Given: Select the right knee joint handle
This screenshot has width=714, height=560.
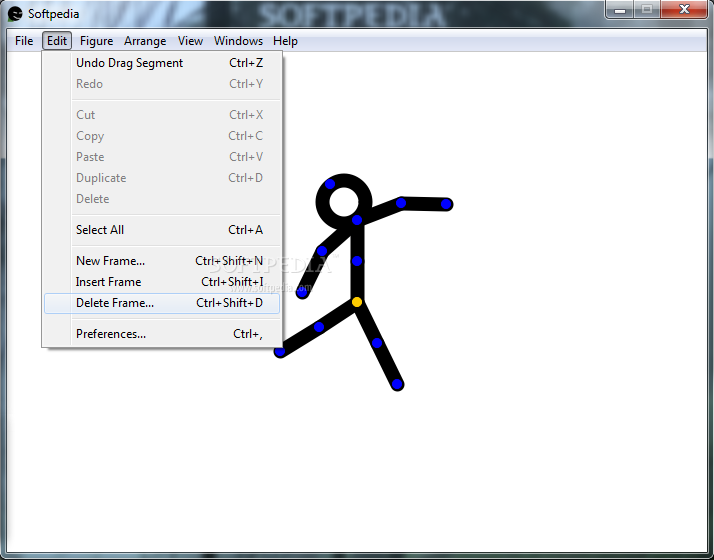Looking at the screenshot, I should click(x=377, y=343).
